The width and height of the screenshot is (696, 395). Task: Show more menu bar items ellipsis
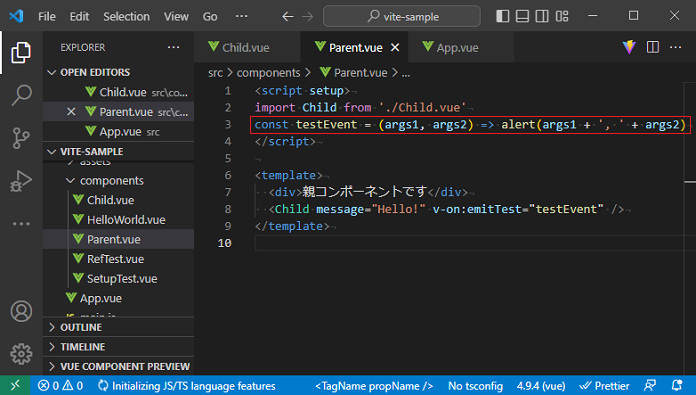[241, 16]
